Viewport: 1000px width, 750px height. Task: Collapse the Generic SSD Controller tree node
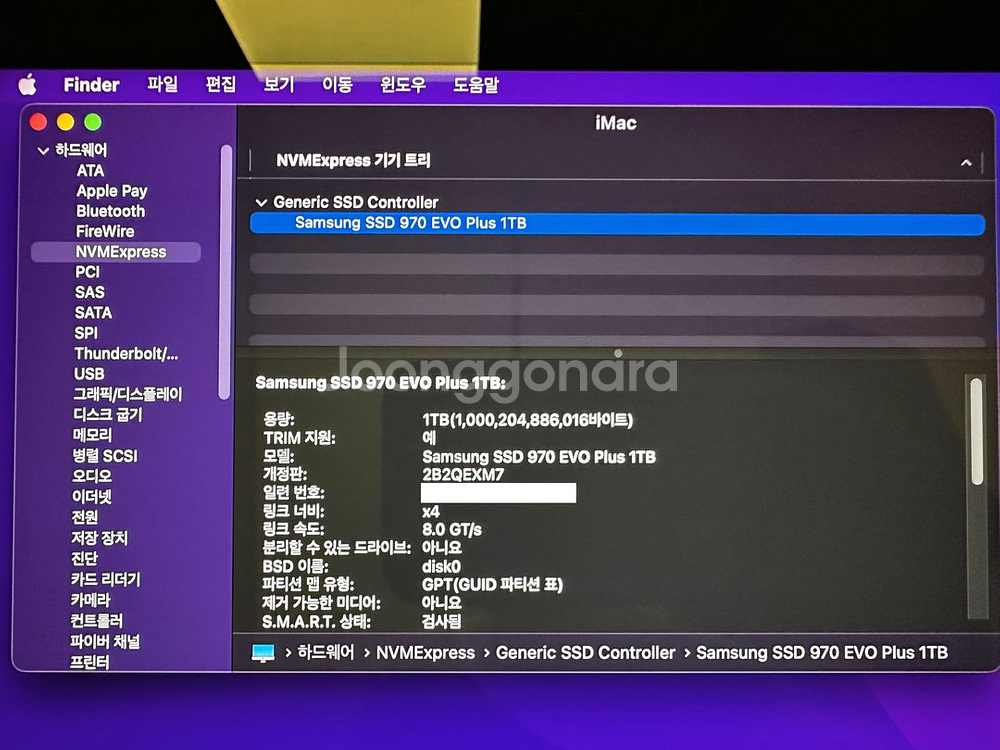pyautogui.click(x=262, y=202)
